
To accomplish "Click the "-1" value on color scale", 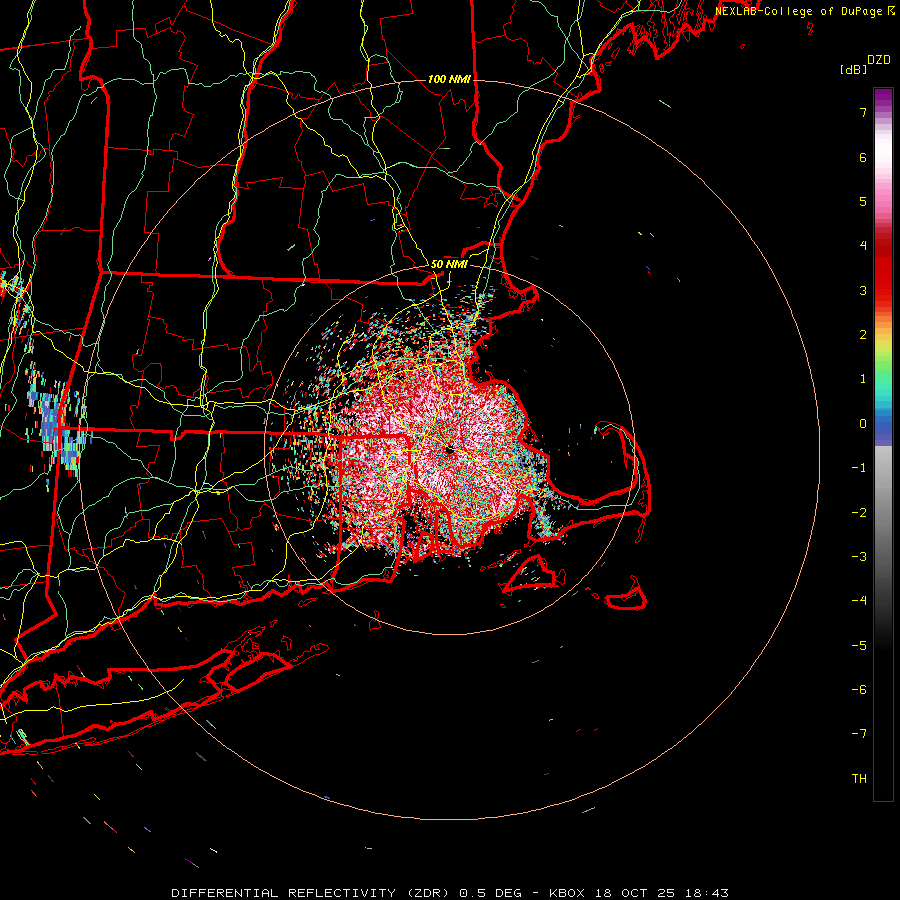I will [859, 468].
